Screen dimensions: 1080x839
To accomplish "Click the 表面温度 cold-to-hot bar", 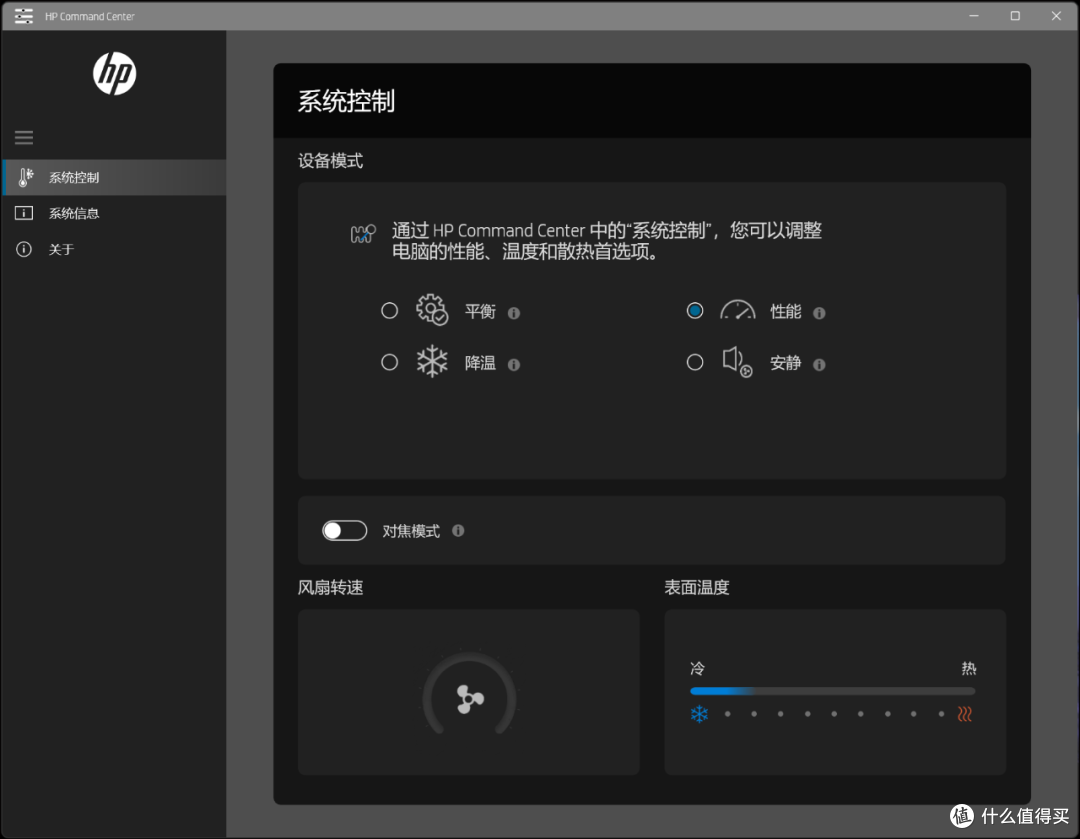I will [833, 691].
